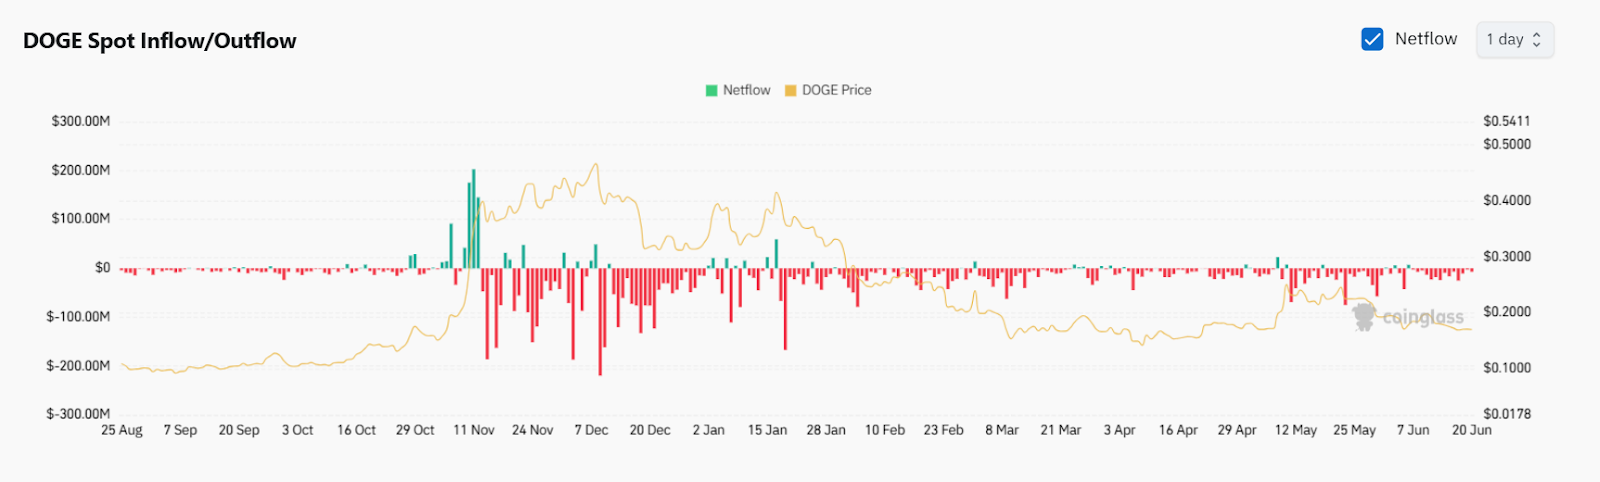Click the $0.5411 price axis label

(x=1506, y=121)
